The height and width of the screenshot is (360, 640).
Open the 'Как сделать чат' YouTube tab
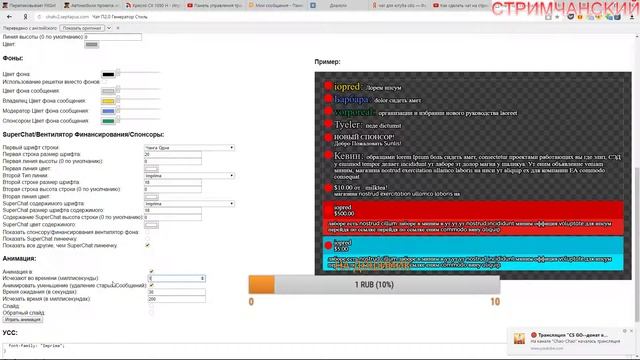click(x=460, y=5)
